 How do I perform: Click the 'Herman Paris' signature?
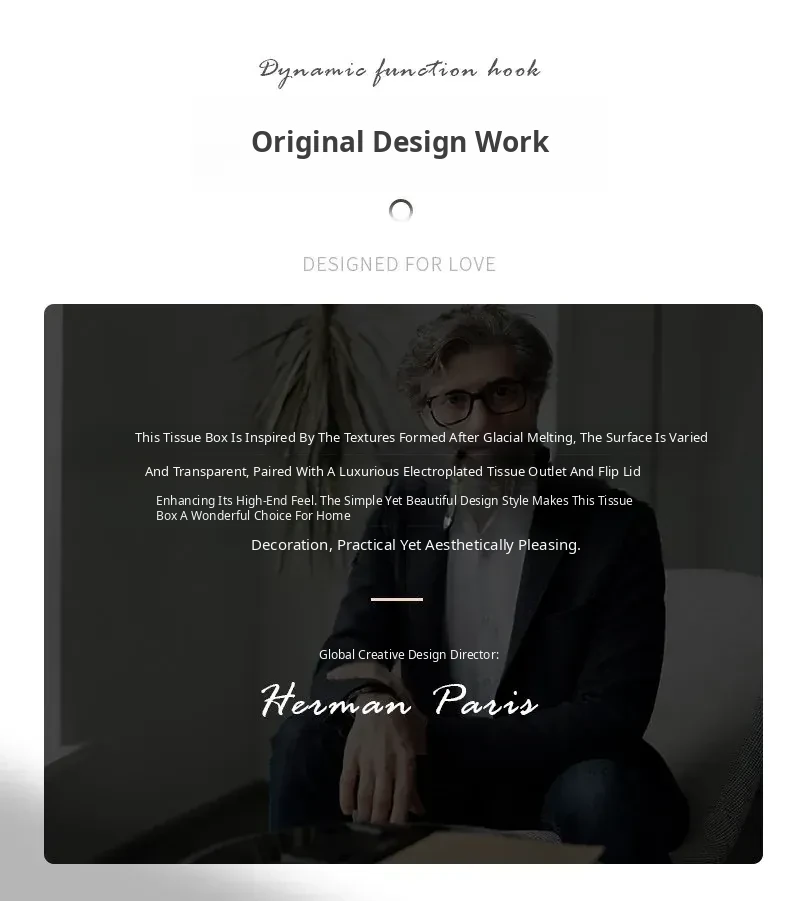click(399, 700)
